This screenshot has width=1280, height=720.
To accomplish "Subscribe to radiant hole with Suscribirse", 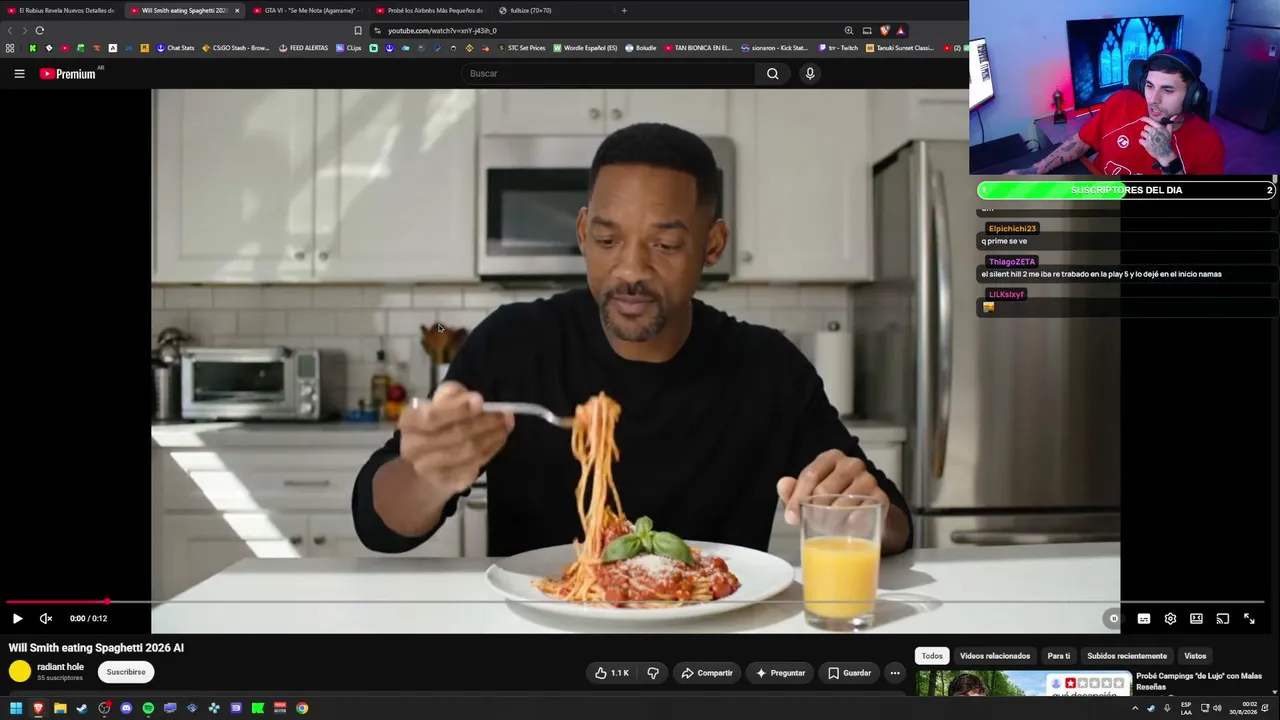I will click(x=126, y=672).
